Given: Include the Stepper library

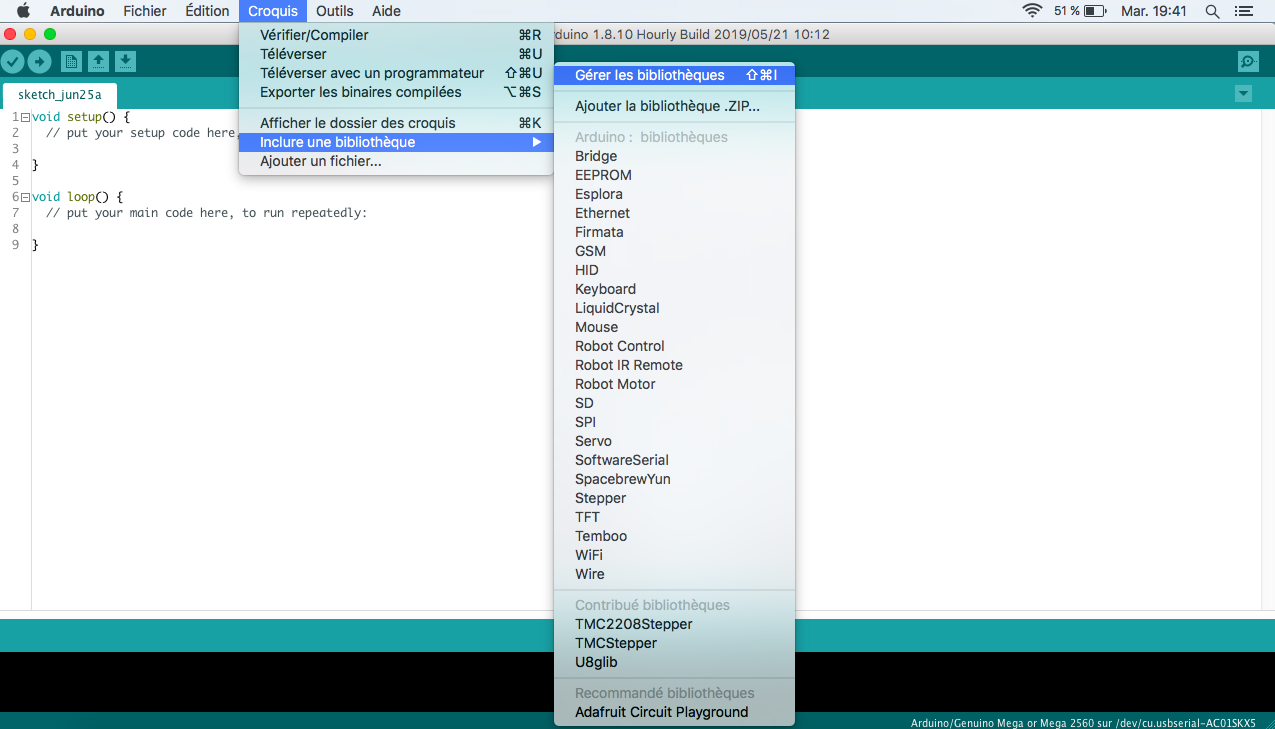Looking at the screenshot, I should pos(675,498).
